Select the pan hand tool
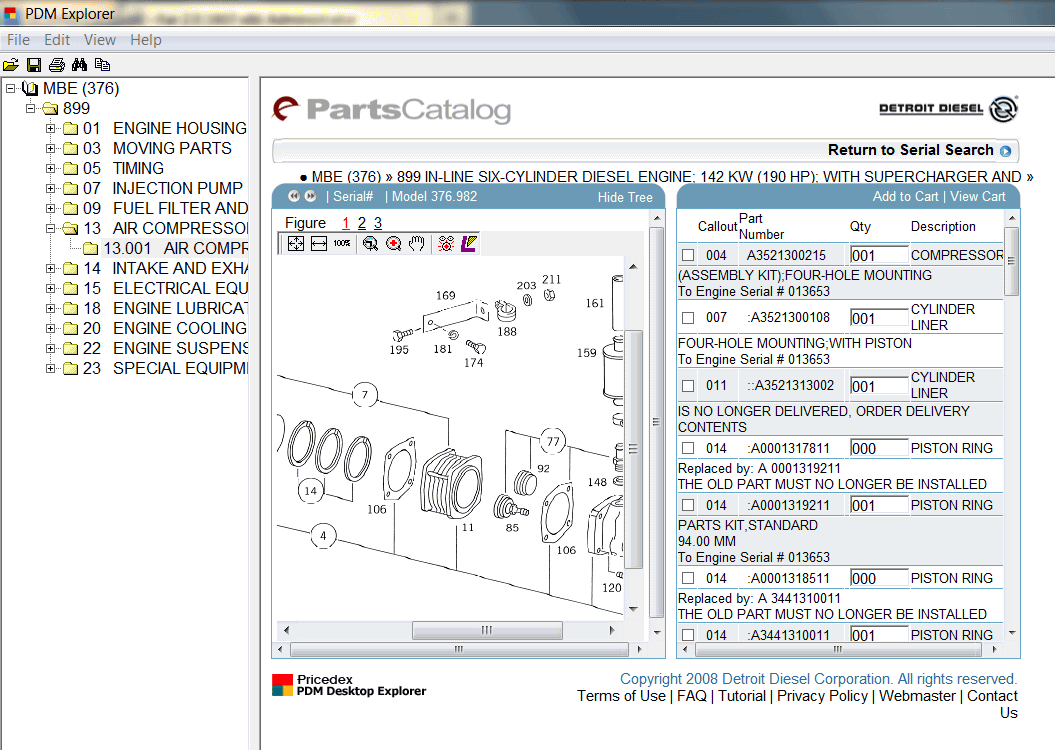This screenshot has width=1055, height=750. pos(417,244)
